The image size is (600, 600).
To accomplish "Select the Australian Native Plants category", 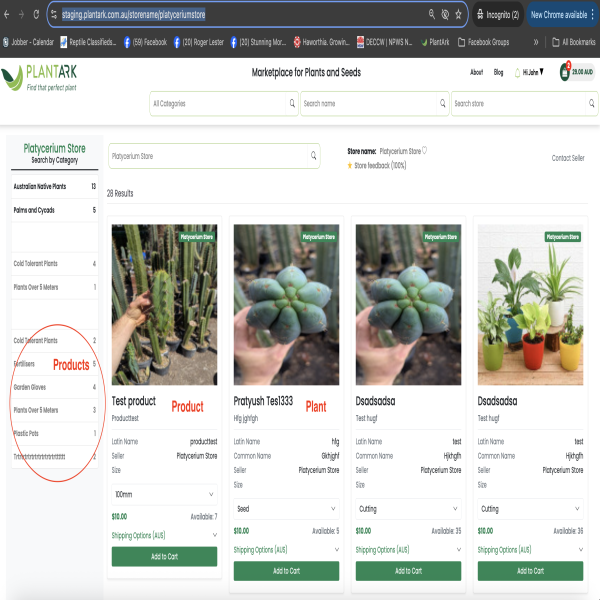I will (40, 186).
